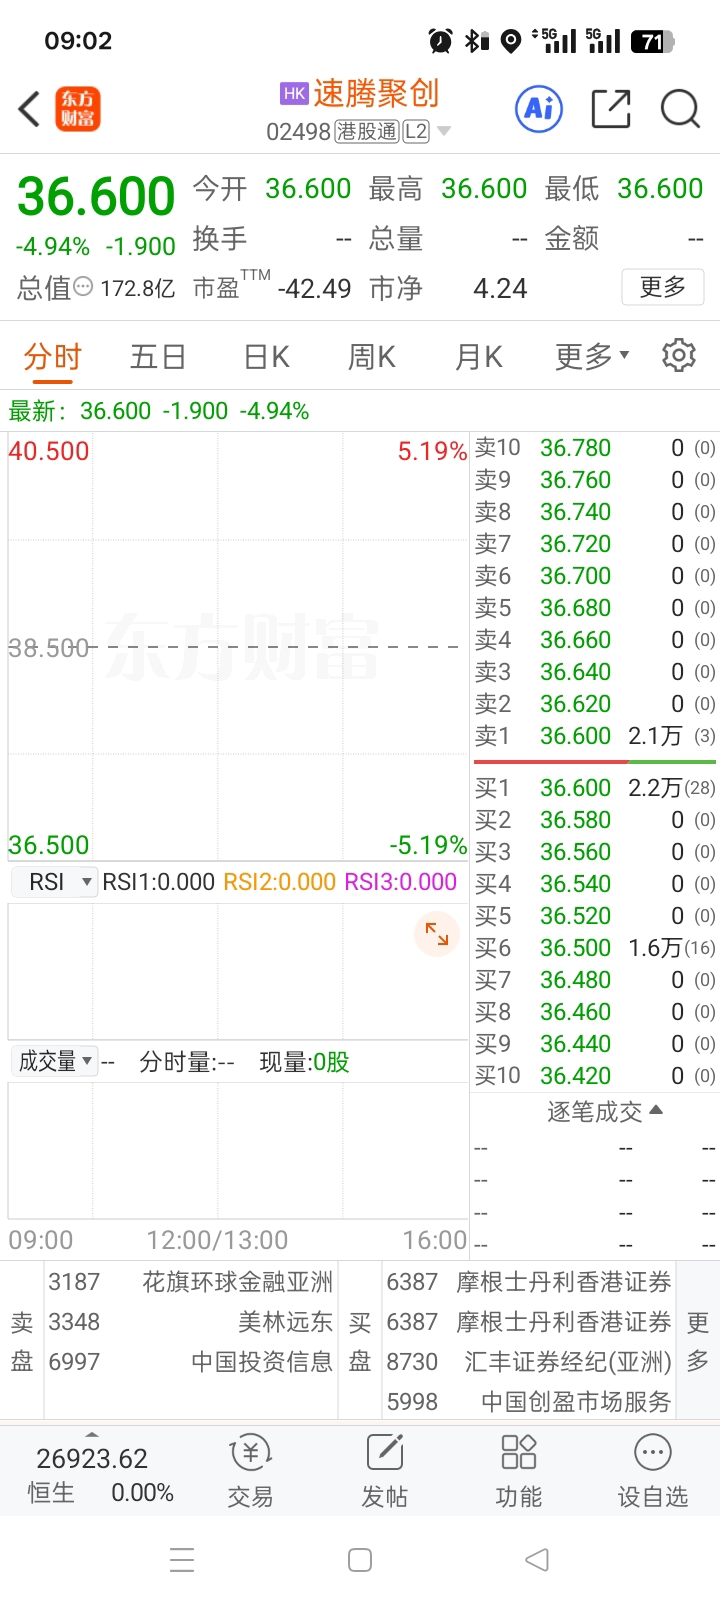Switch to the 日K tab
720x1604 pixels.
coord(266,357)
